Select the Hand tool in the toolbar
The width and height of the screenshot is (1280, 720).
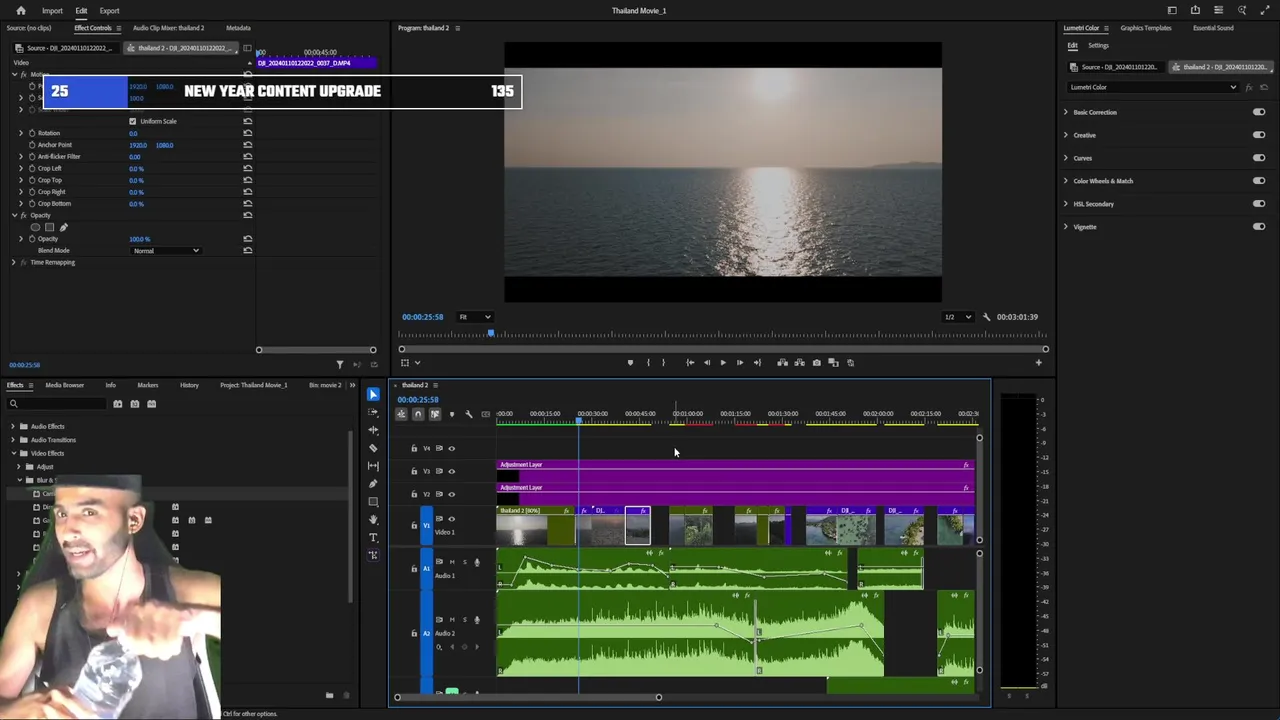click(x=373, y=519)
